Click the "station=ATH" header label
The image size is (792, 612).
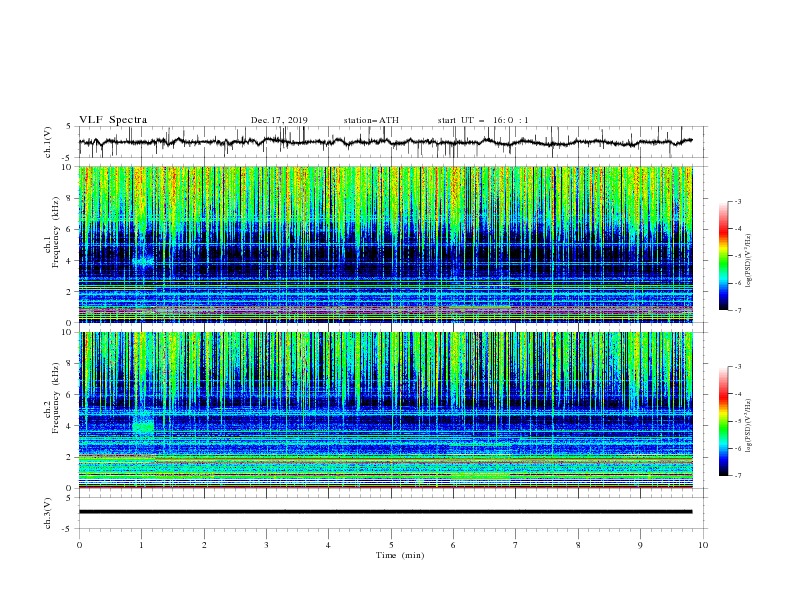(371, 120)
